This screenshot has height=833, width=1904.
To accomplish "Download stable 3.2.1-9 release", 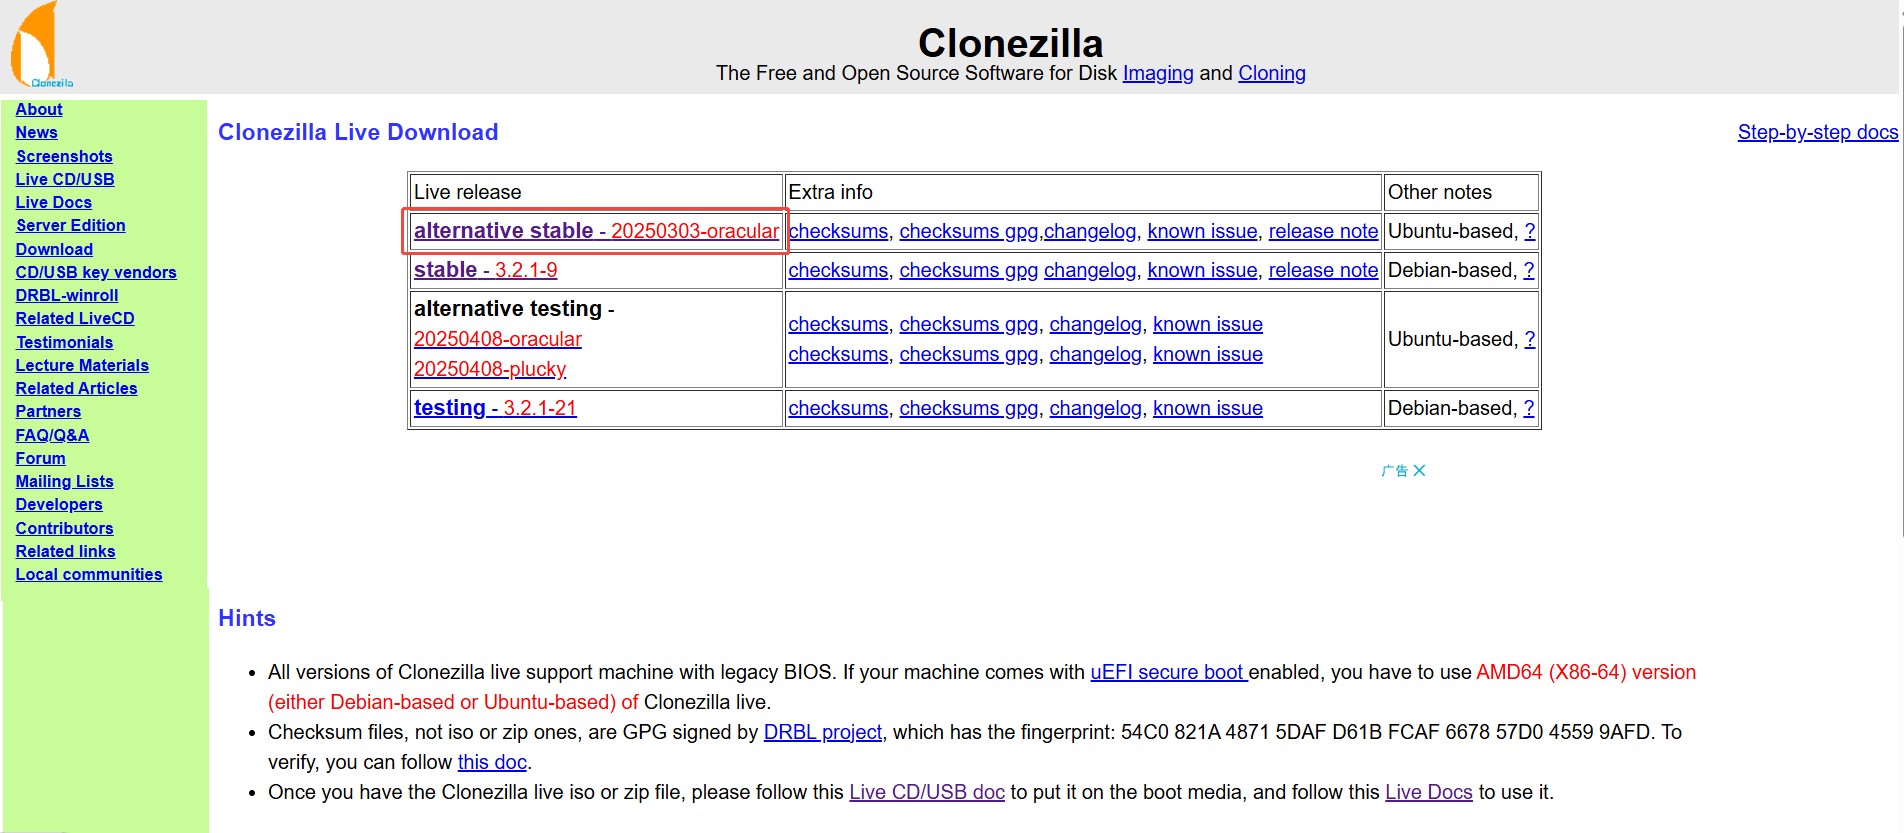I will pyautogui.click(x=486, y=270).
